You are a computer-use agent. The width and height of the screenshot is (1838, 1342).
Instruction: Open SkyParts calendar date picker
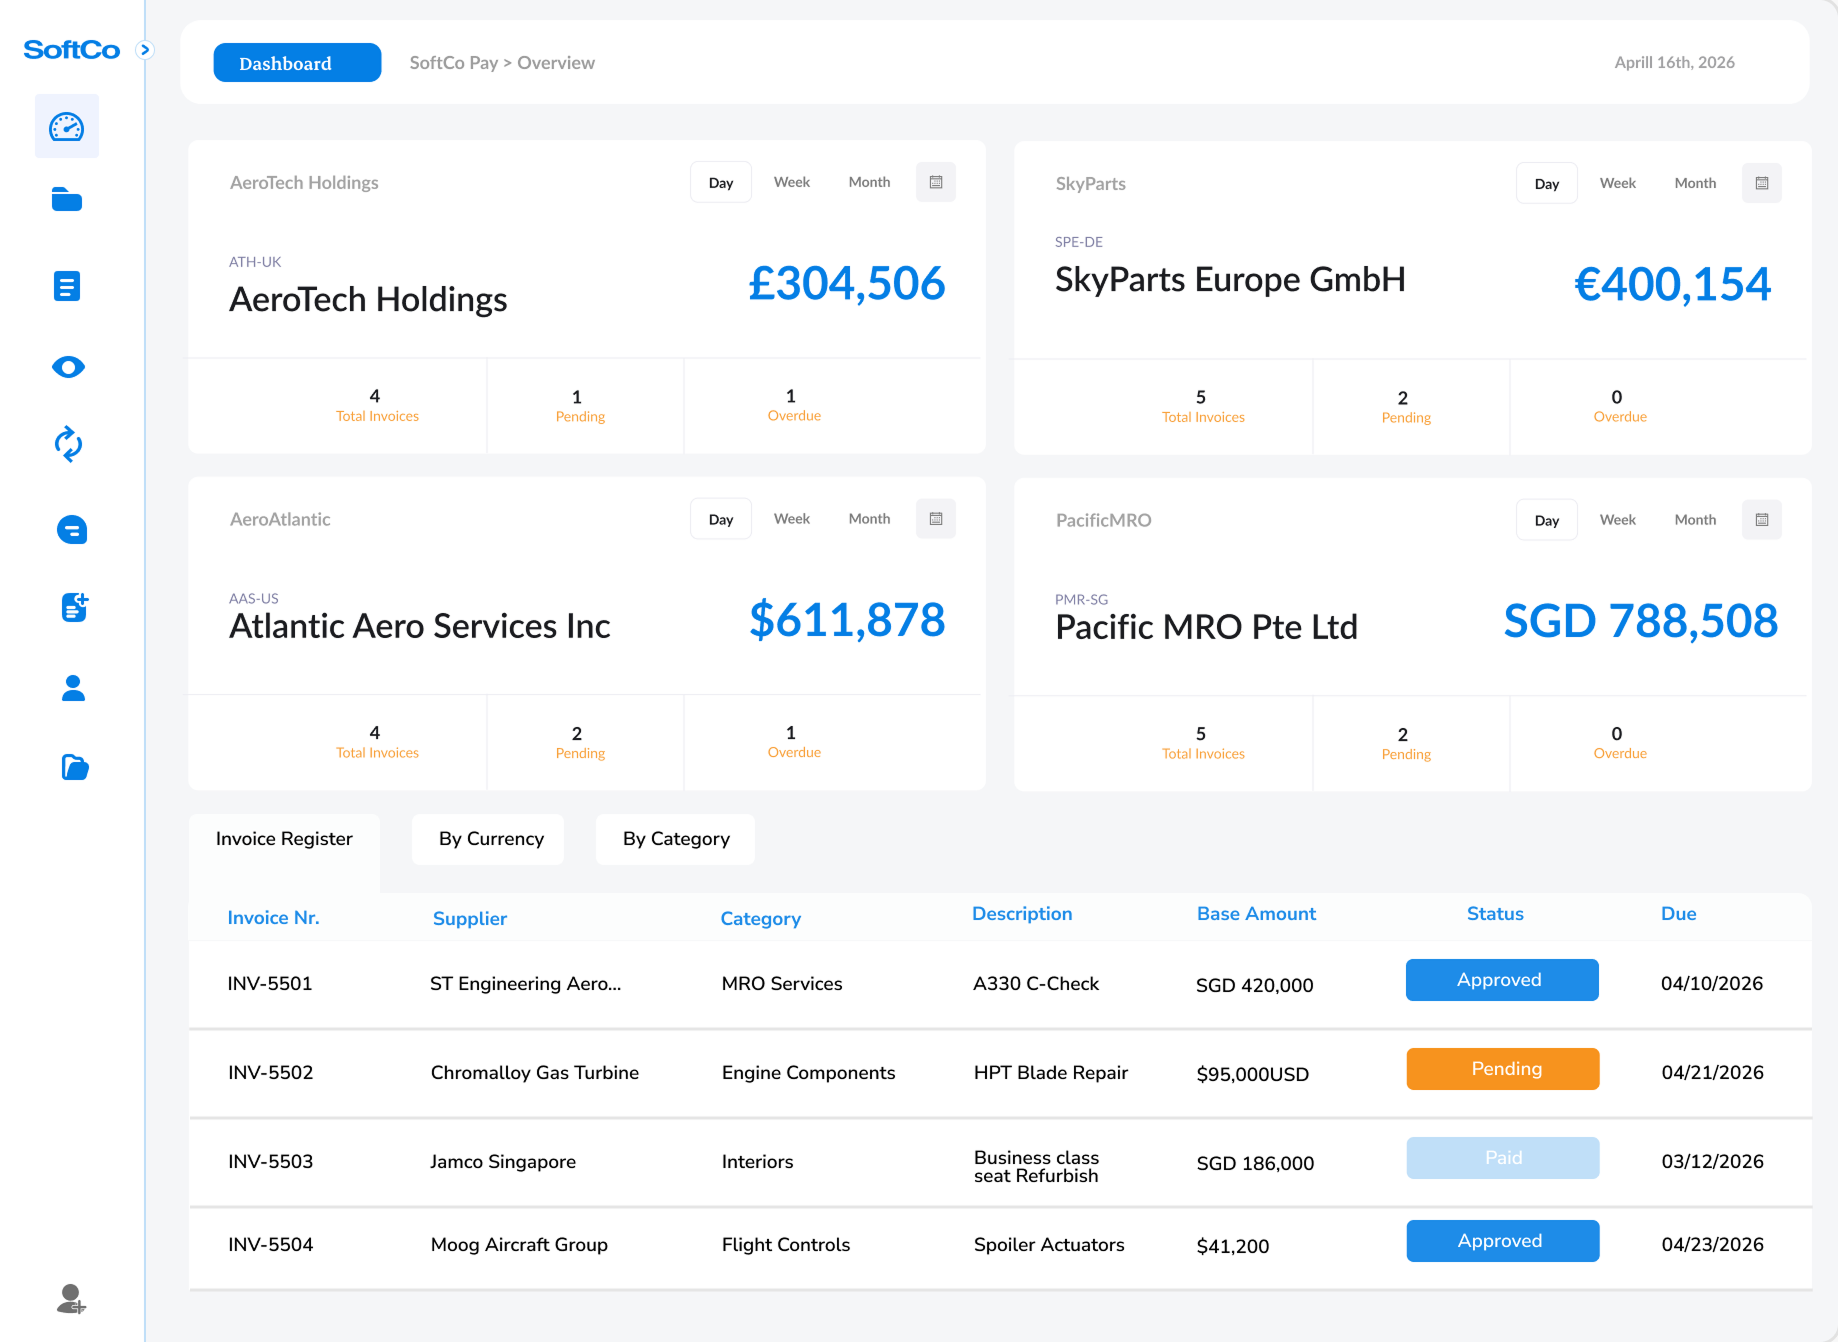pyautogui.click(x=1762, y=183)
